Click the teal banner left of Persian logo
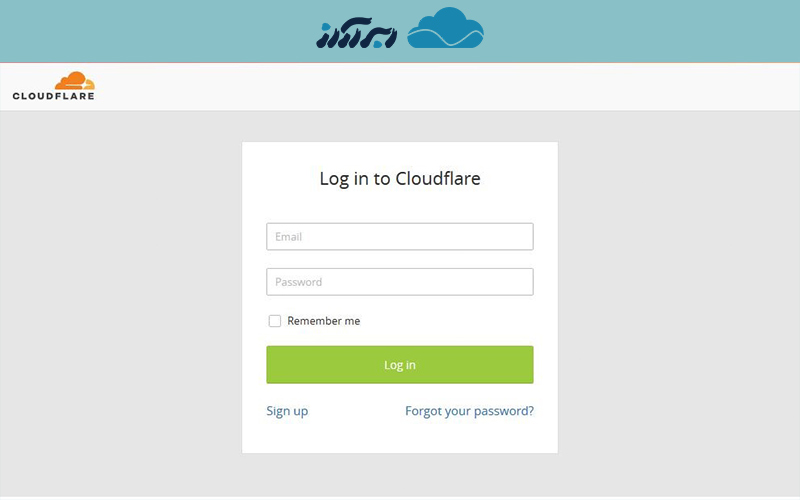This screenshot has width=800, height=500. (x=150, y=30)
